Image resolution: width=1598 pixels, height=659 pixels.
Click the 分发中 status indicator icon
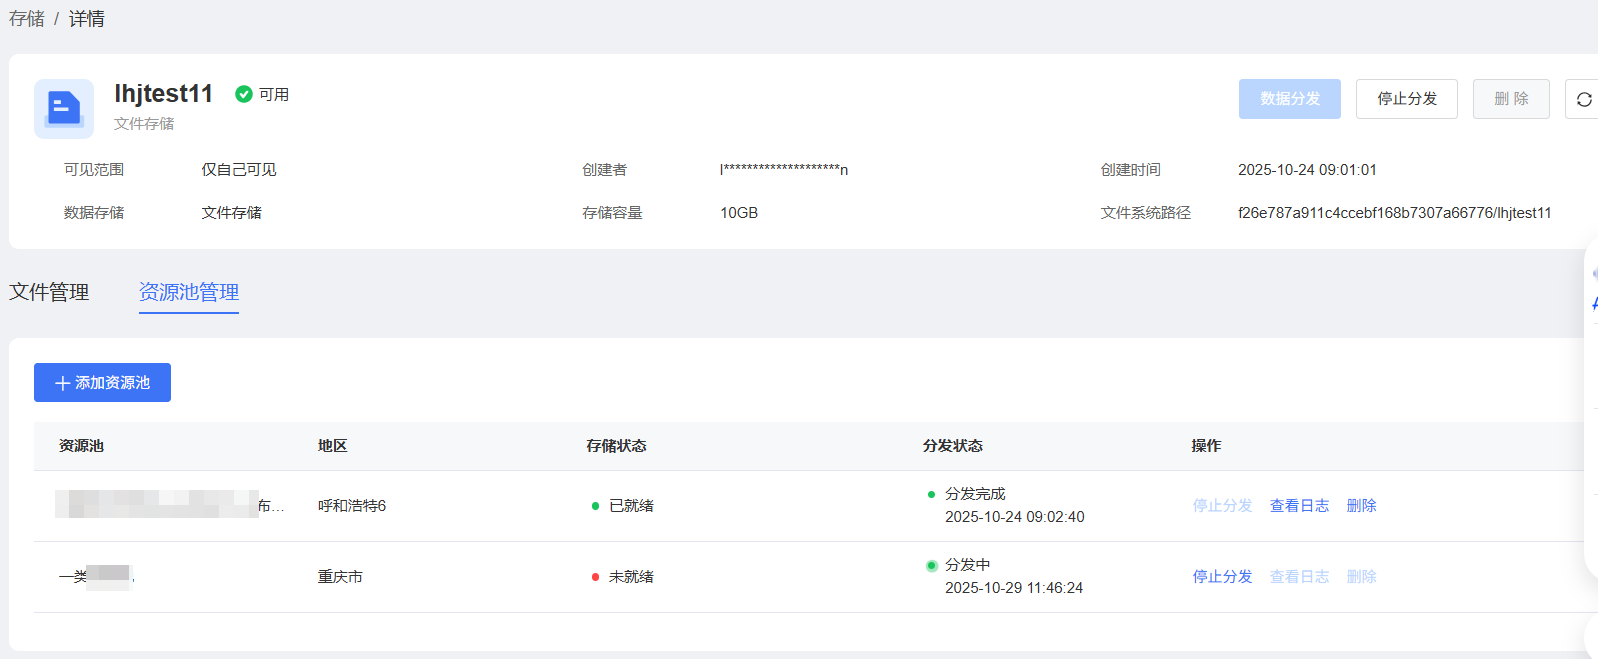tap(931, 566)
